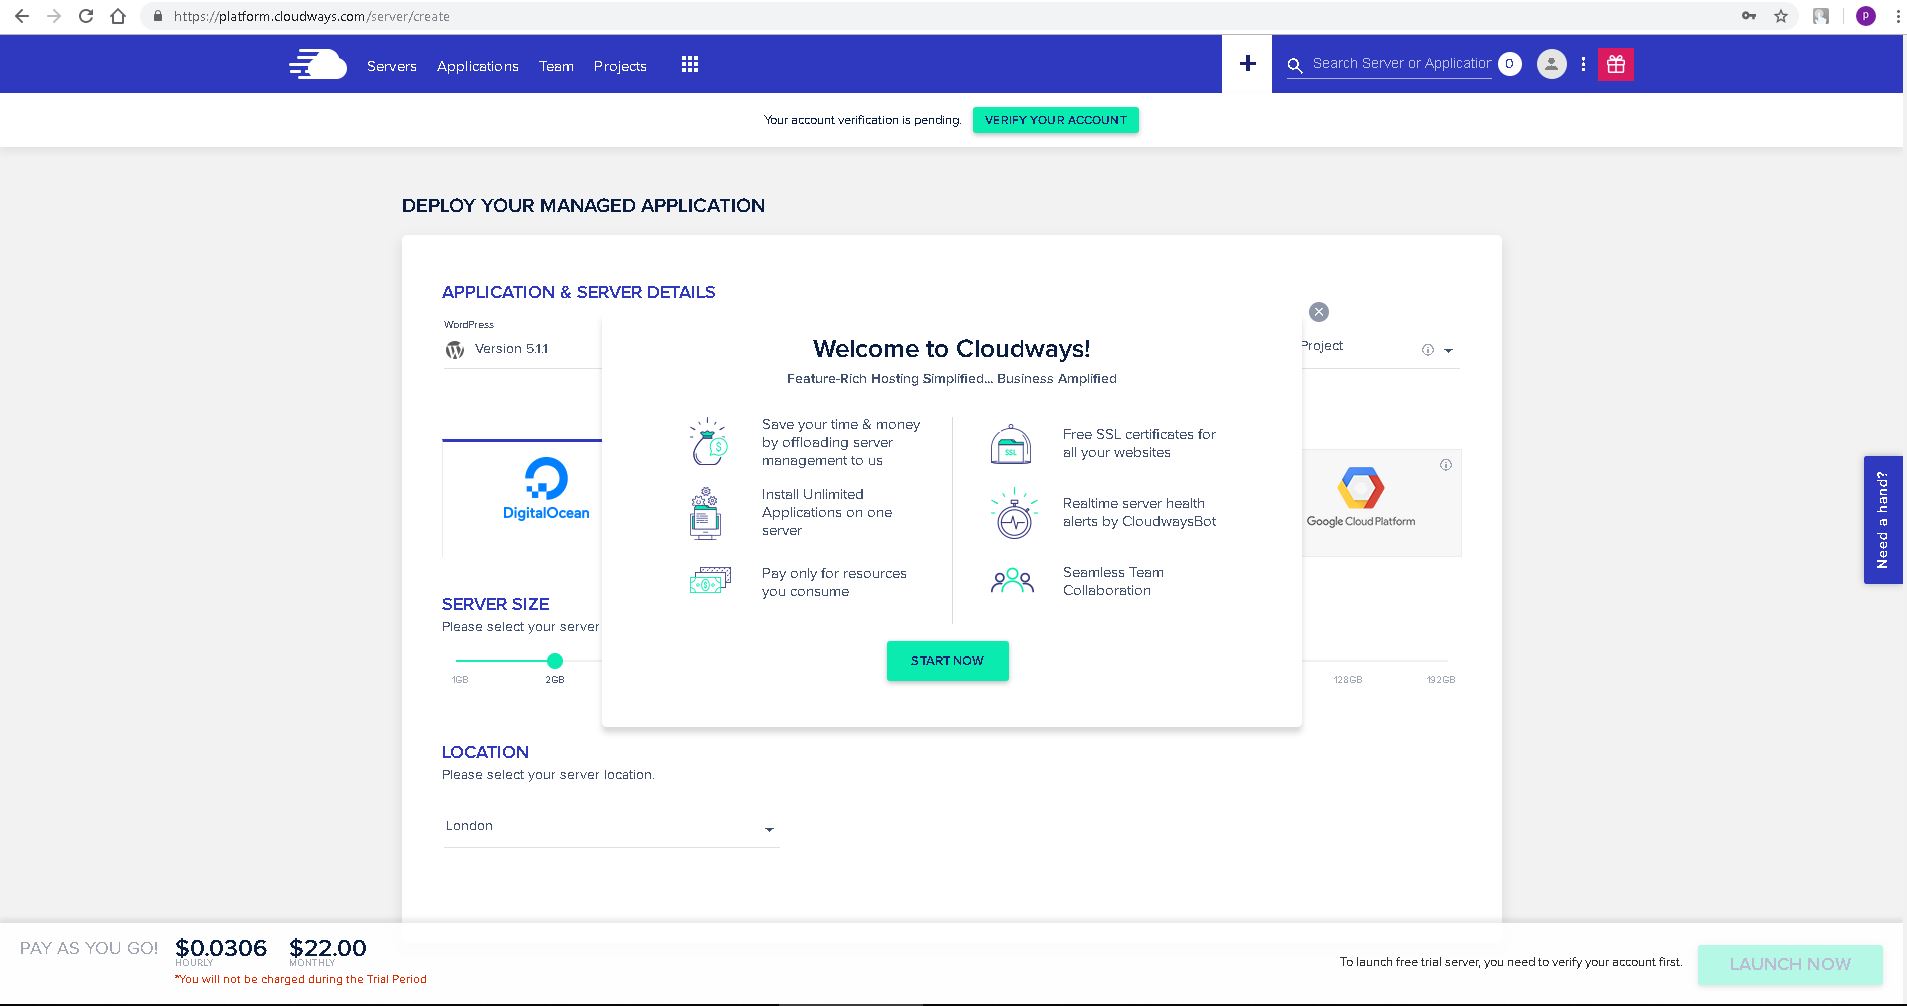Click the 'Seamless Team Collaboration' text
This screenshot has height=1006, width=1907.
[x=1113, y=581]
